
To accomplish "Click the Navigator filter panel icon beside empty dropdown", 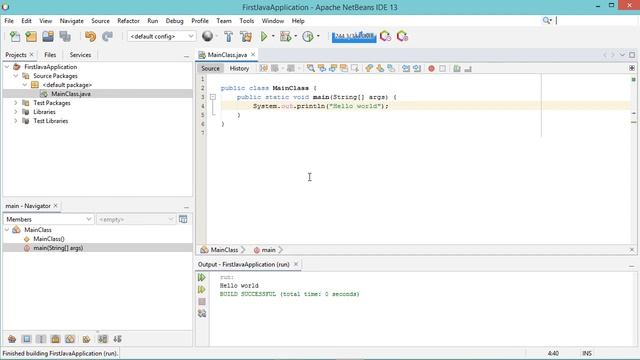I will [183, 219].
